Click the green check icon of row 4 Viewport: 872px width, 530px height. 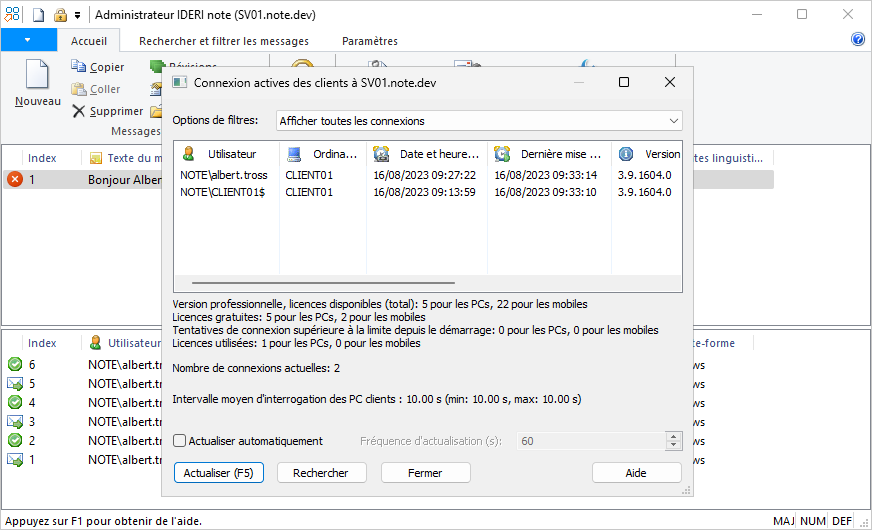pos(15,402)
